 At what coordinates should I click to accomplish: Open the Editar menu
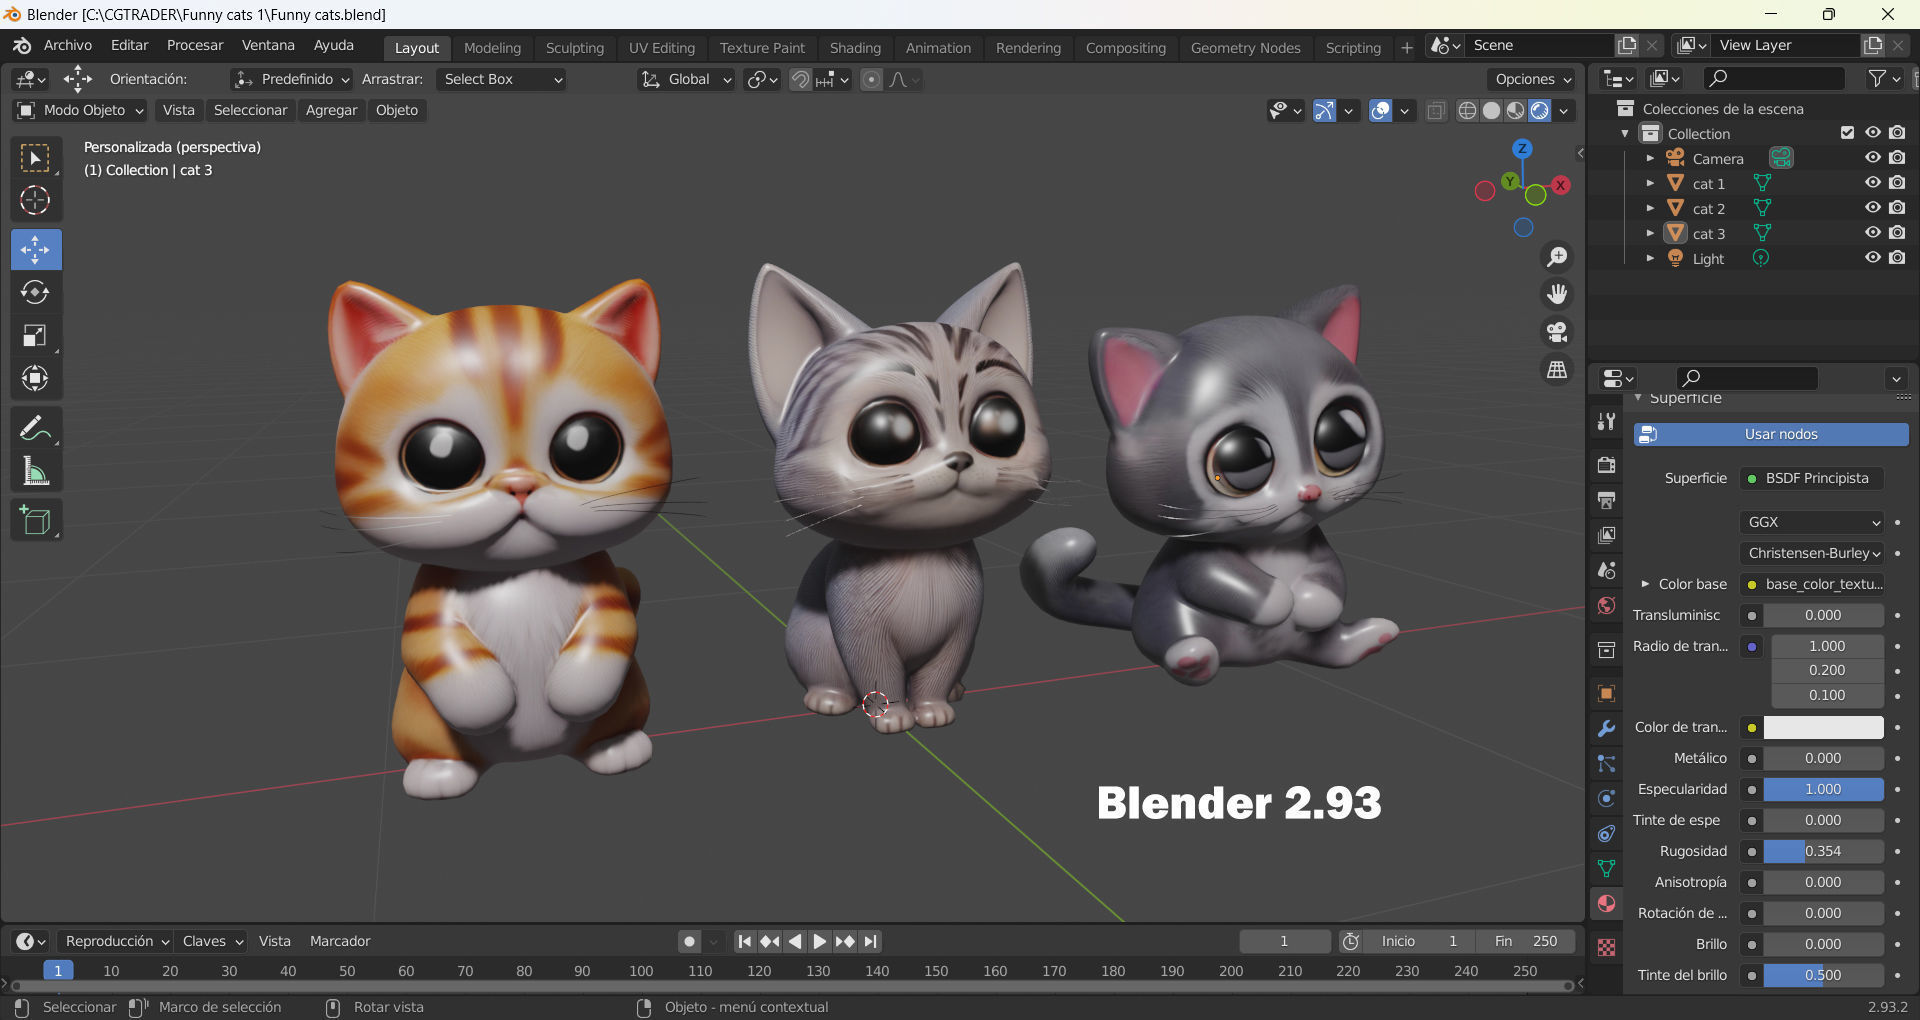pyautogui.click(x=130, y=46)
